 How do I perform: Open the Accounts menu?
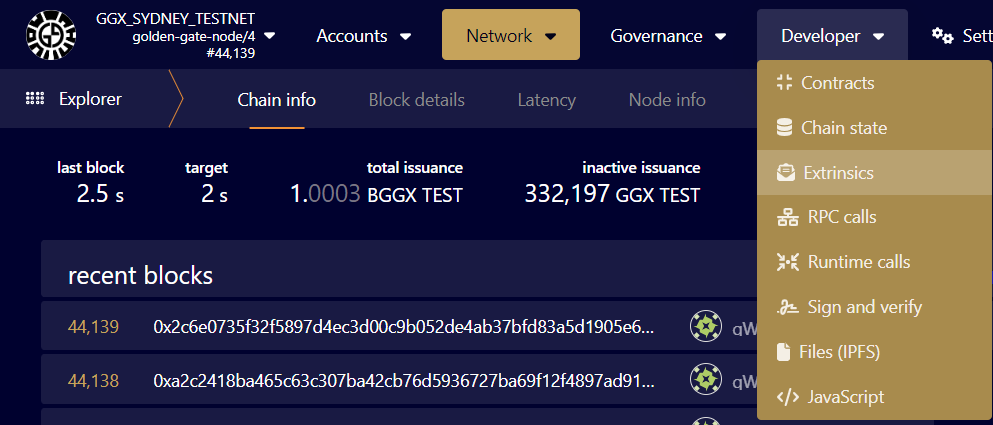(364, 36)
